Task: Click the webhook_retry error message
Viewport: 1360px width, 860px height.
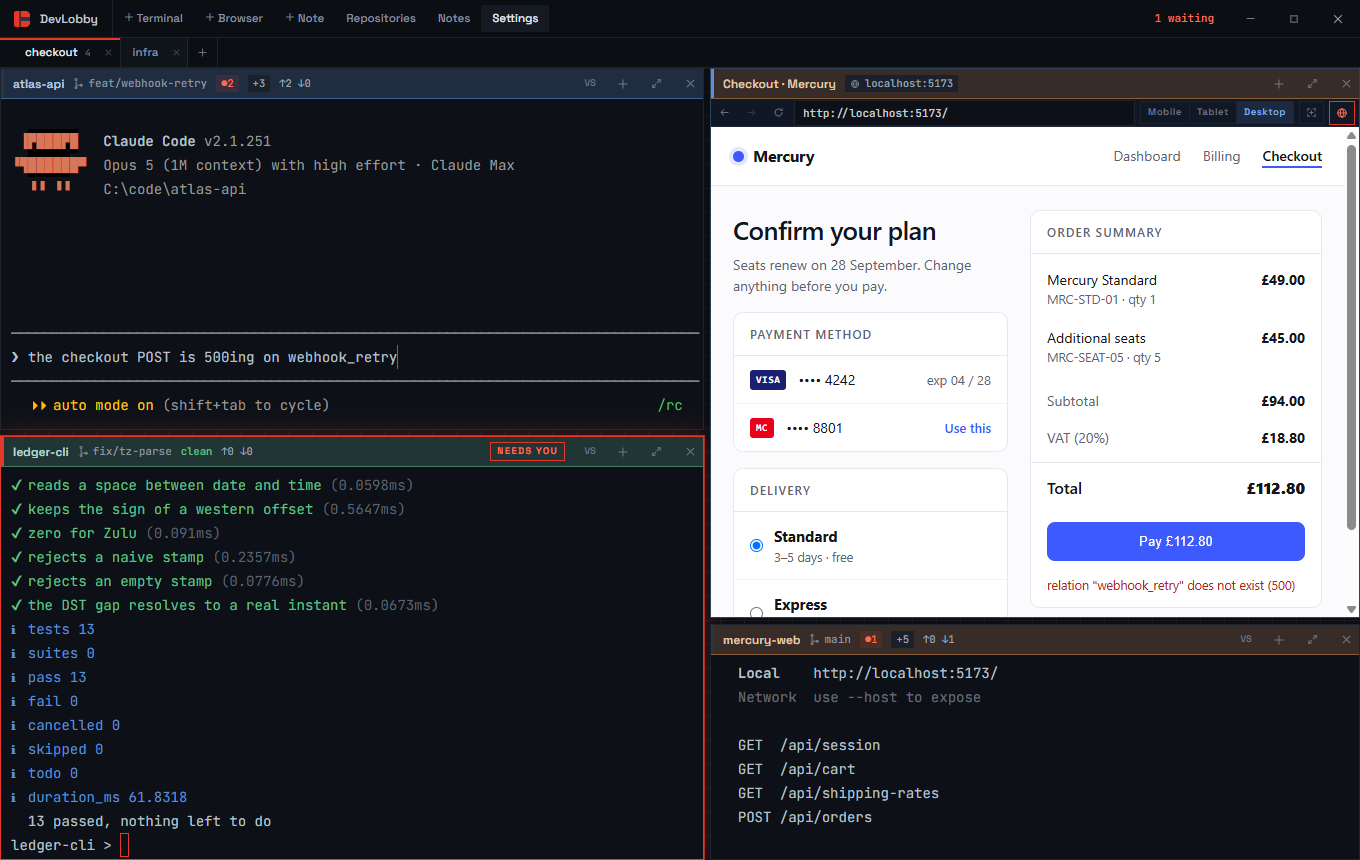Action: click(x=1171, y=585)
